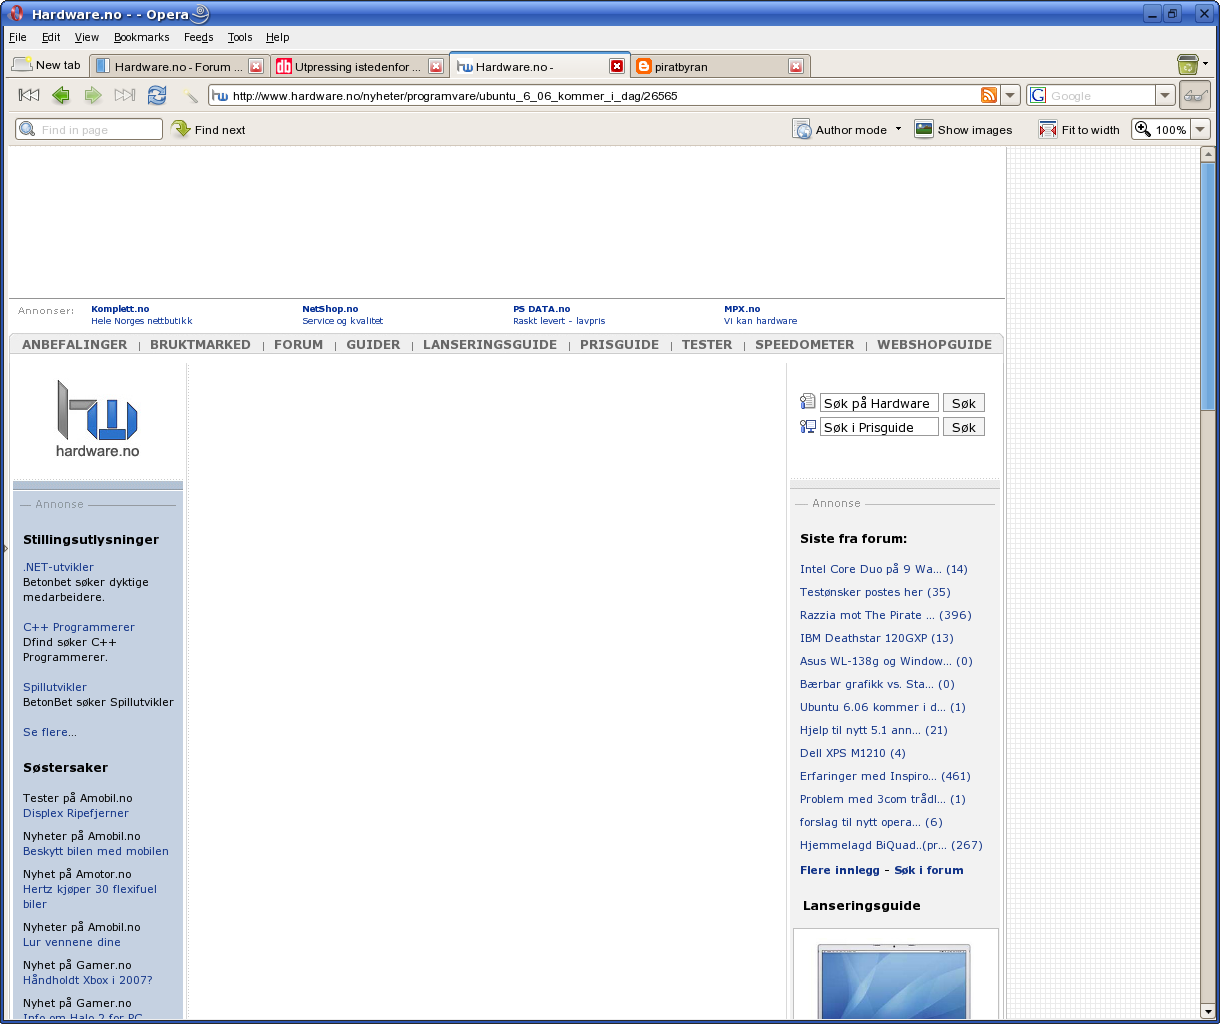Click the Wand password icon
Screen dimensions: 1220x1024
pos(190,96)
